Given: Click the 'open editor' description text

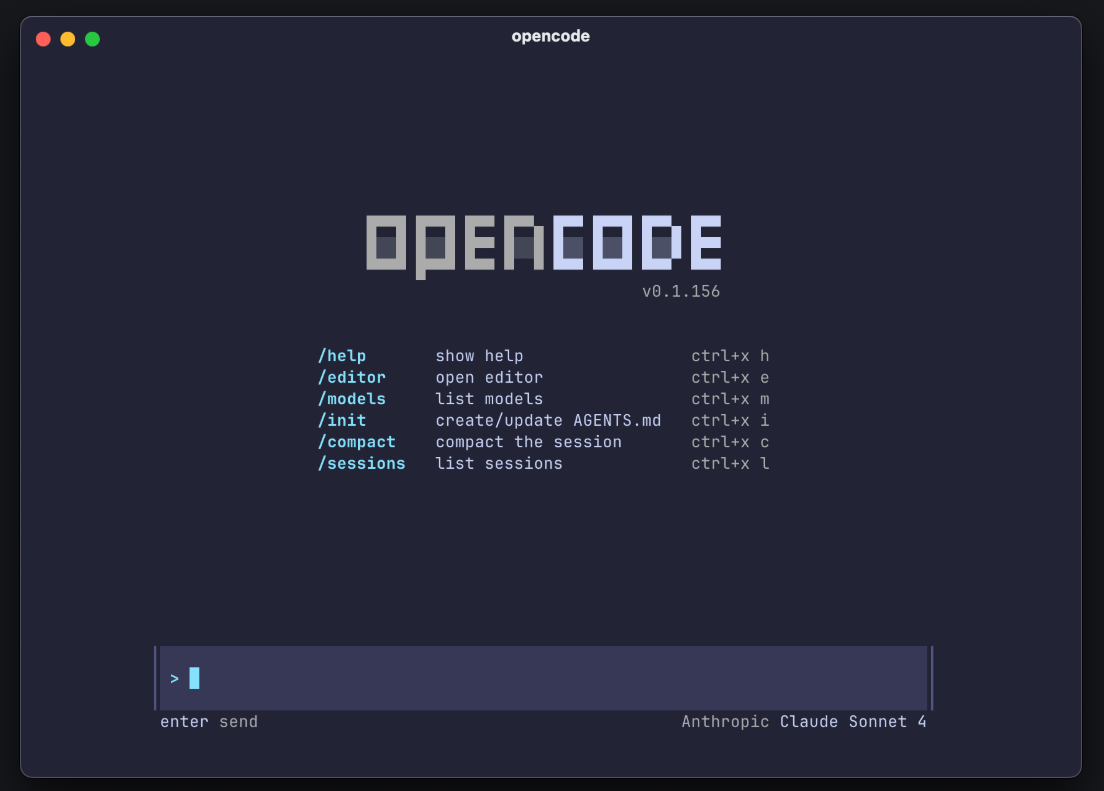Looking at the screenshot, I should point(489,378).
